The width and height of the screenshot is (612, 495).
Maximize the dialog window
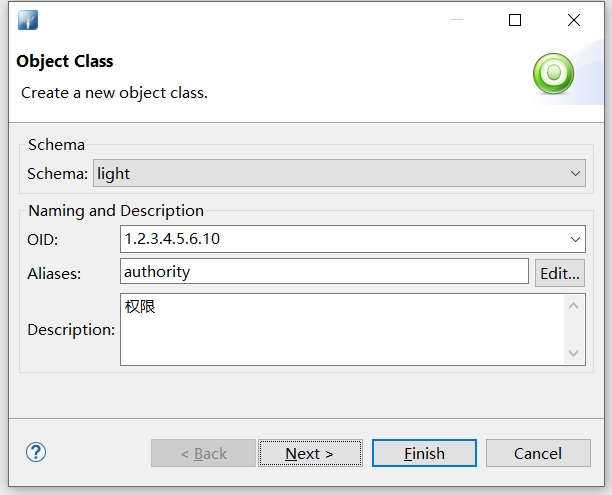[x=515, y=20]
